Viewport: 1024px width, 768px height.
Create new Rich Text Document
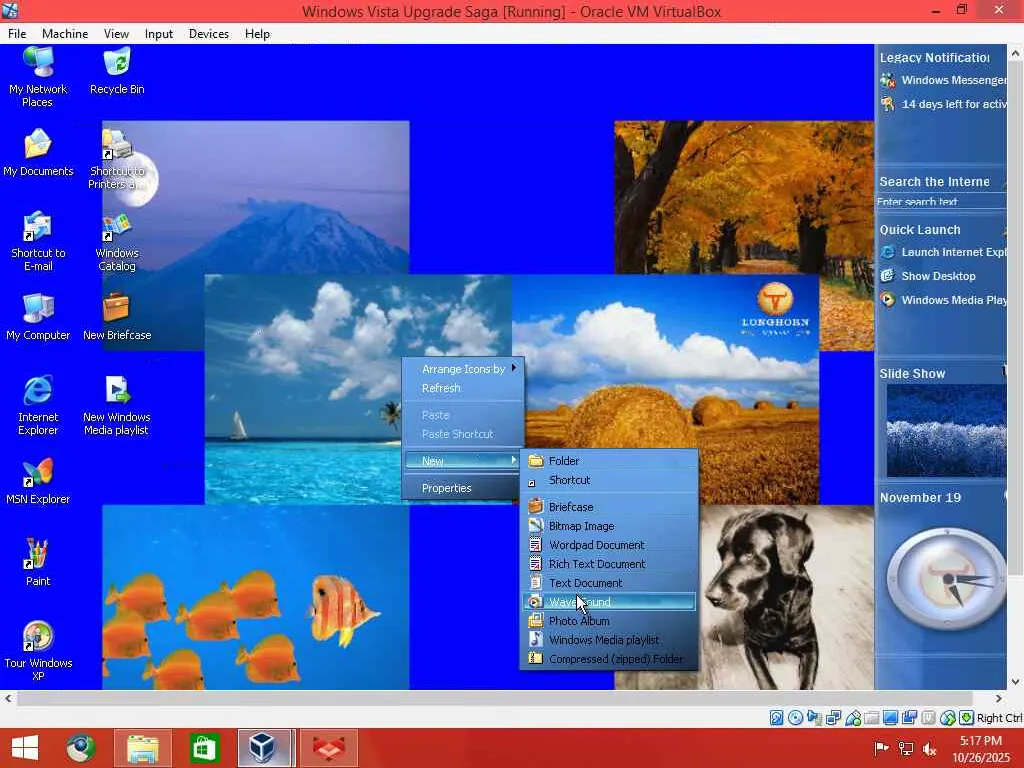(609, 564)
